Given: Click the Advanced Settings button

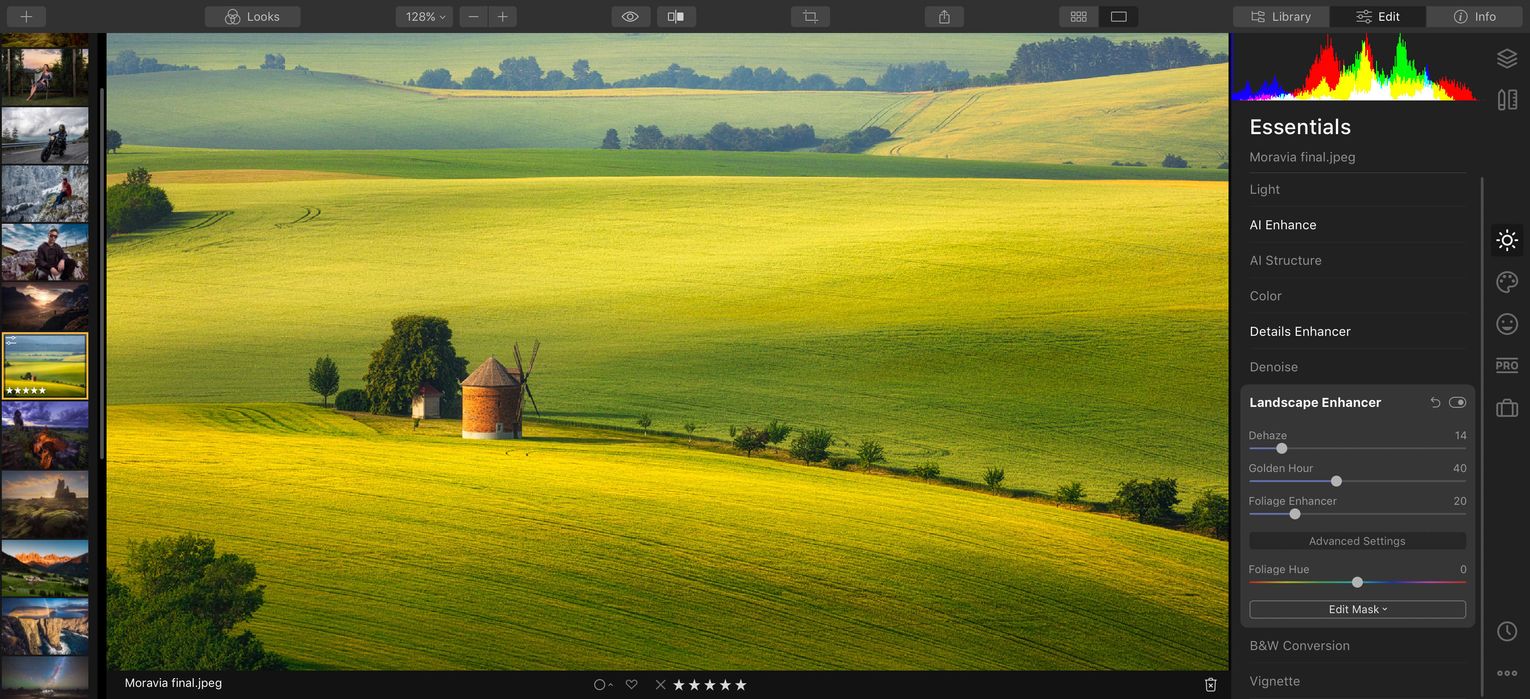Looking at the screenshot, I should [x=1357, y=540].
